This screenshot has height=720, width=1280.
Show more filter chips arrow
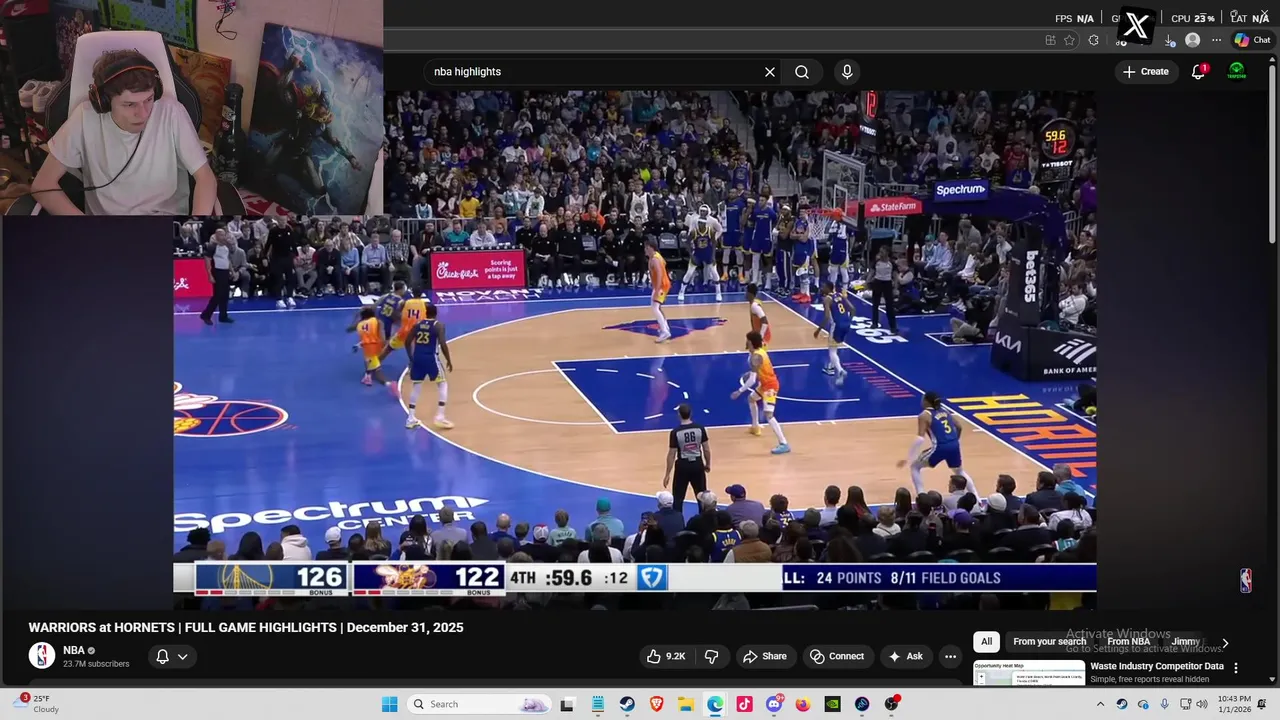click(x=1225, y=643)
